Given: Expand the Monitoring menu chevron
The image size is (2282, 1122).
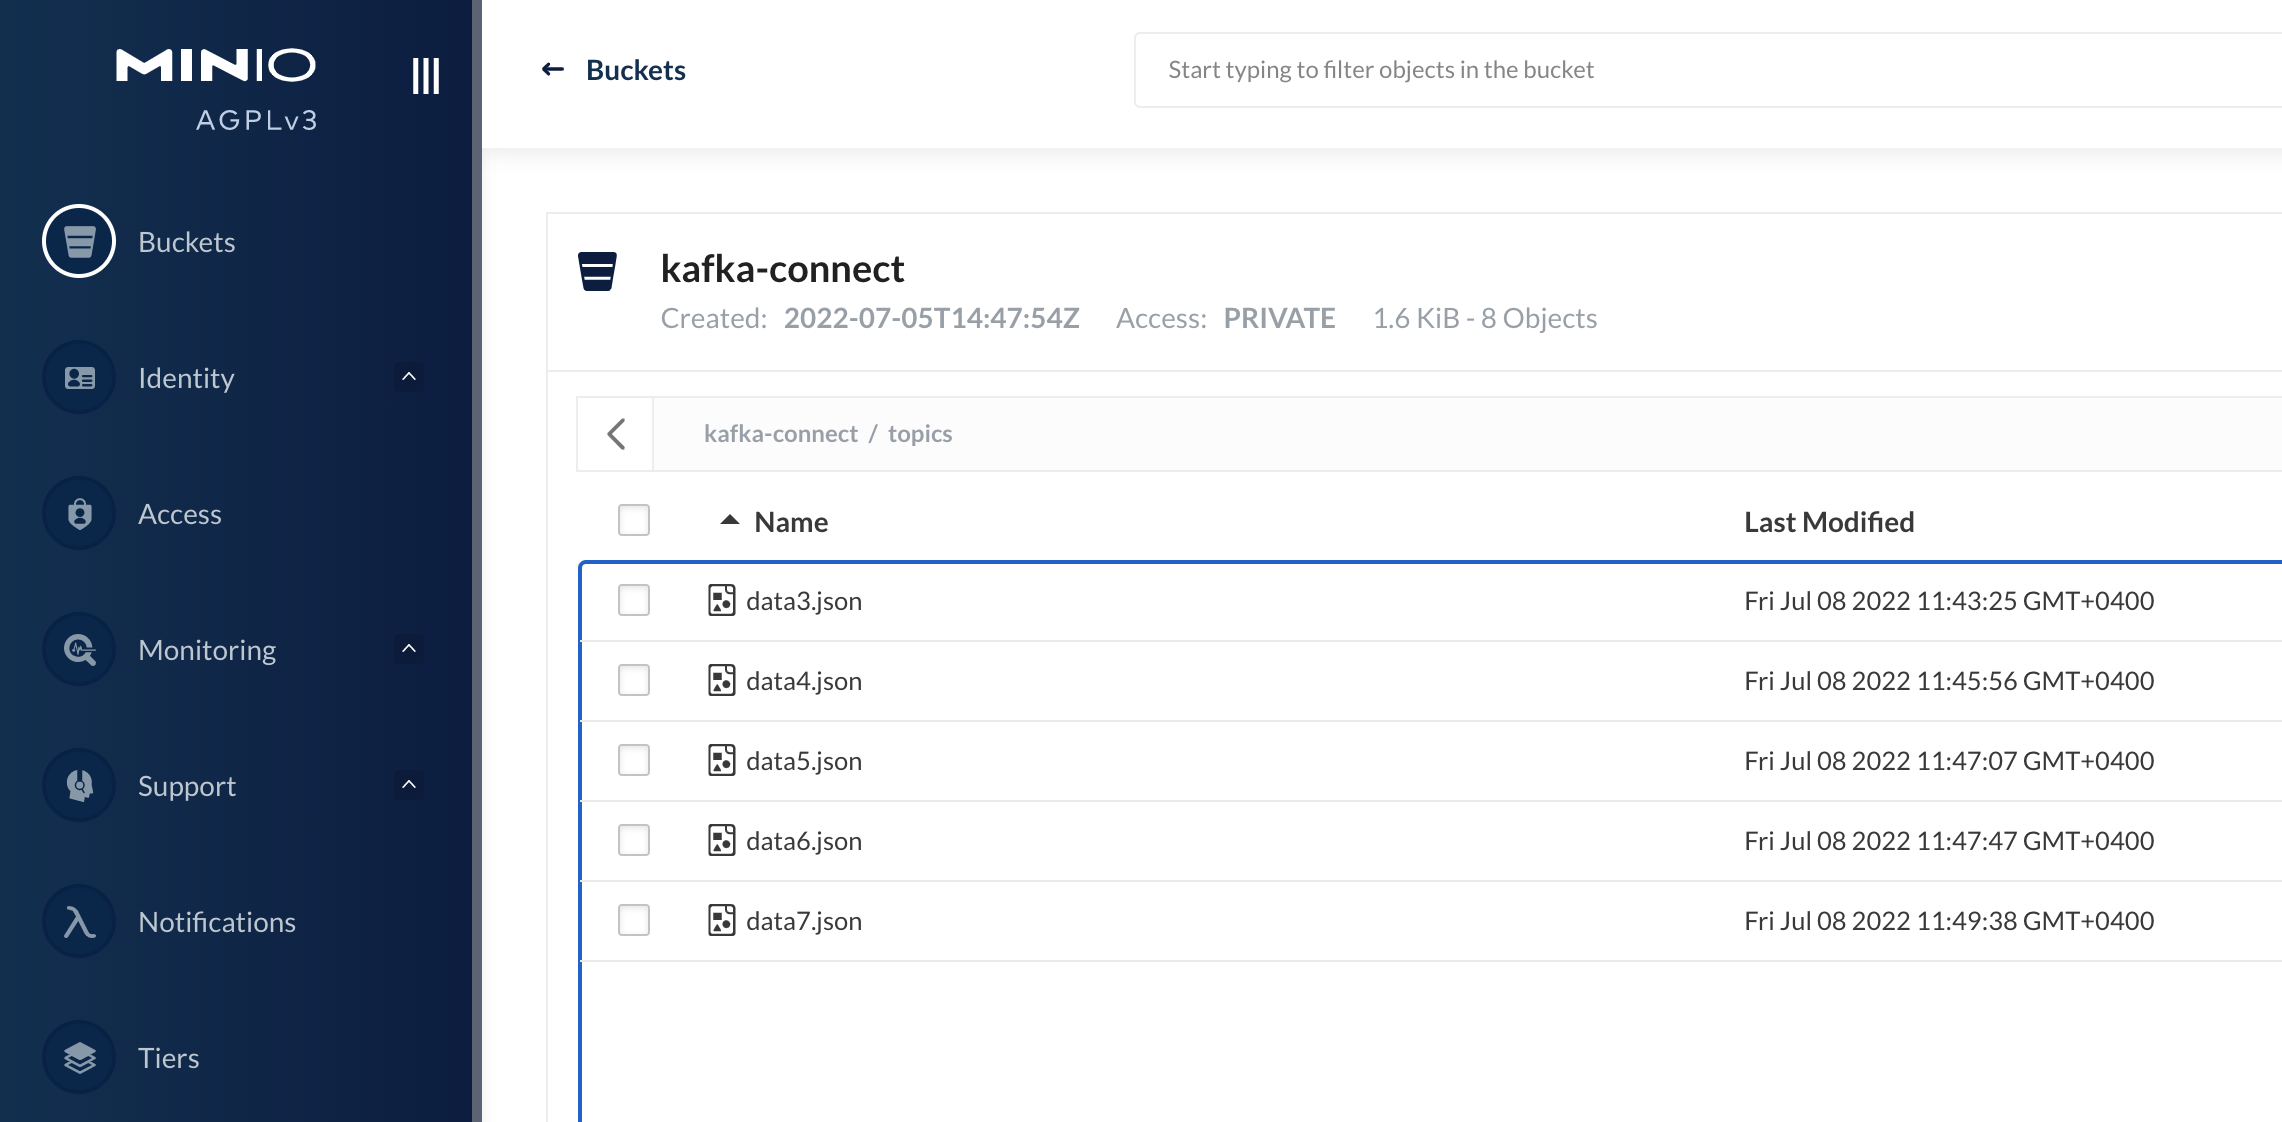Looking at the screenshot, I should click(409, 649).
